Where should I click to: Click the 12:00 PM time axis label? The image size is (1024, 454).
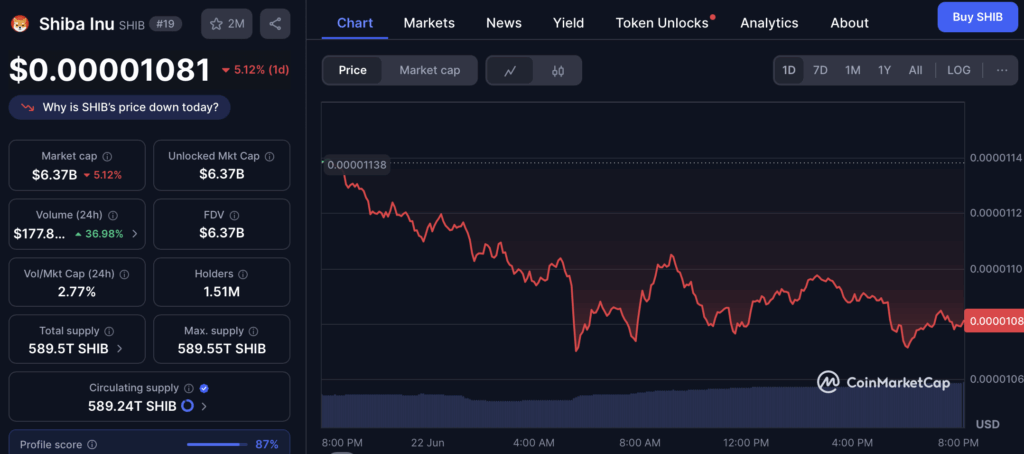click(746, 442)
